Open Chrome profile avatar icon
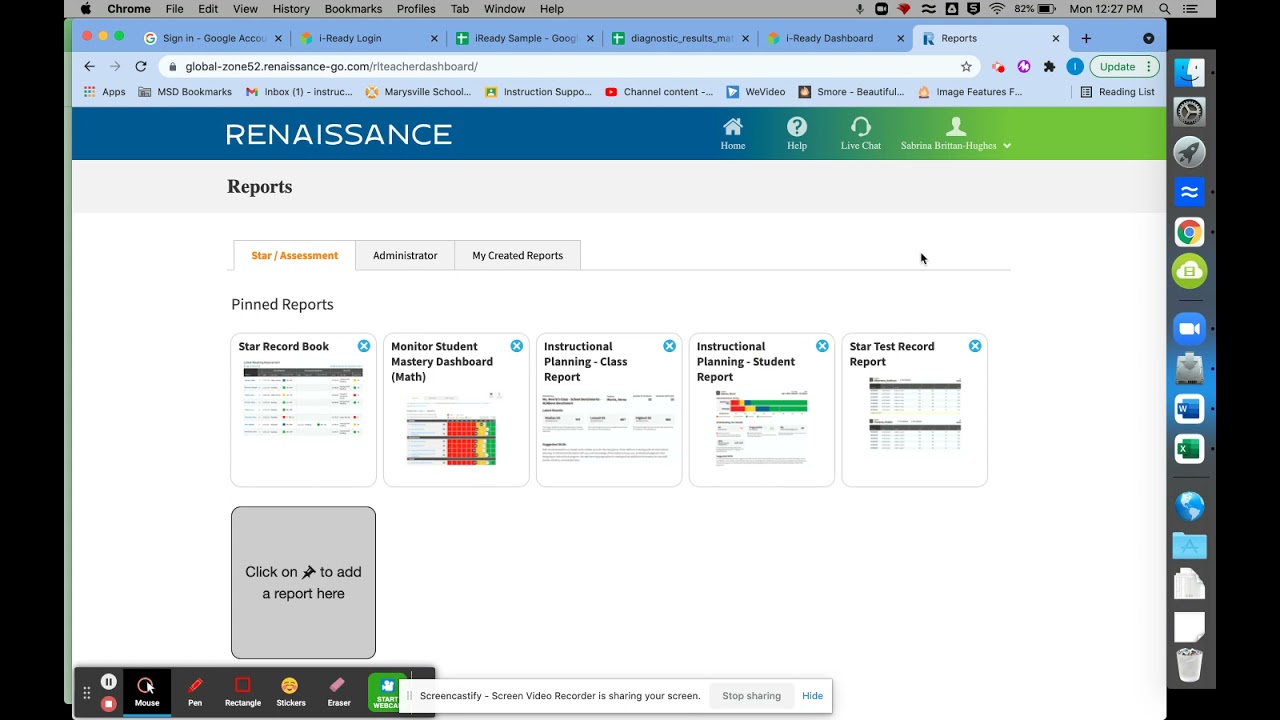 click(x=1075, y=66)
